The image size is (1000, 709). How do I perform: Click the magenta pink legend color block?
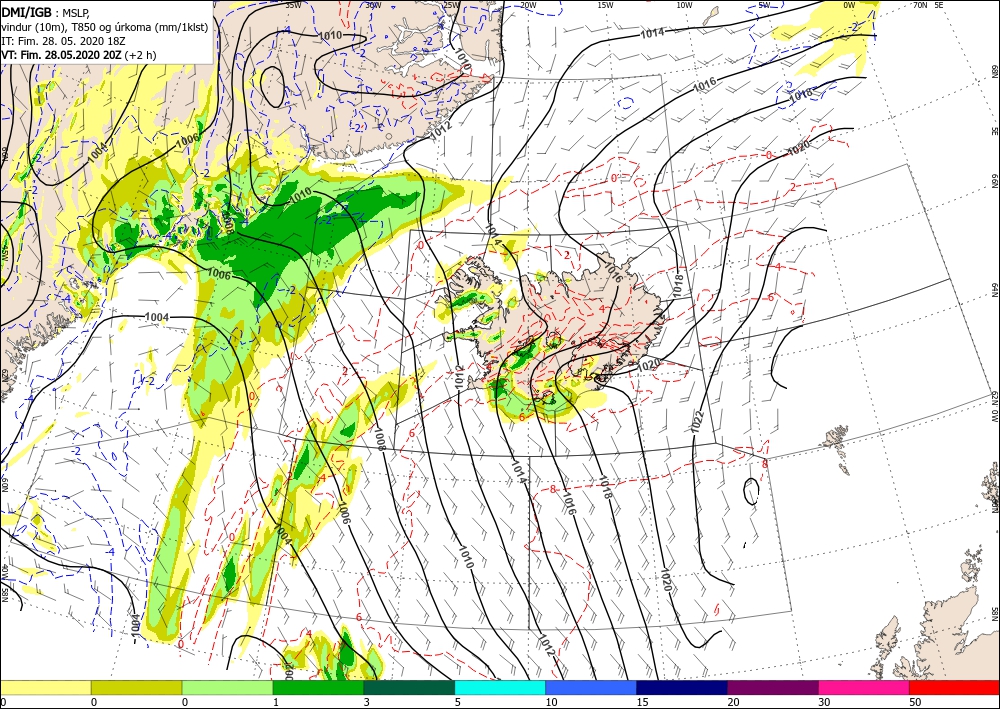click(x=864, y=687)
